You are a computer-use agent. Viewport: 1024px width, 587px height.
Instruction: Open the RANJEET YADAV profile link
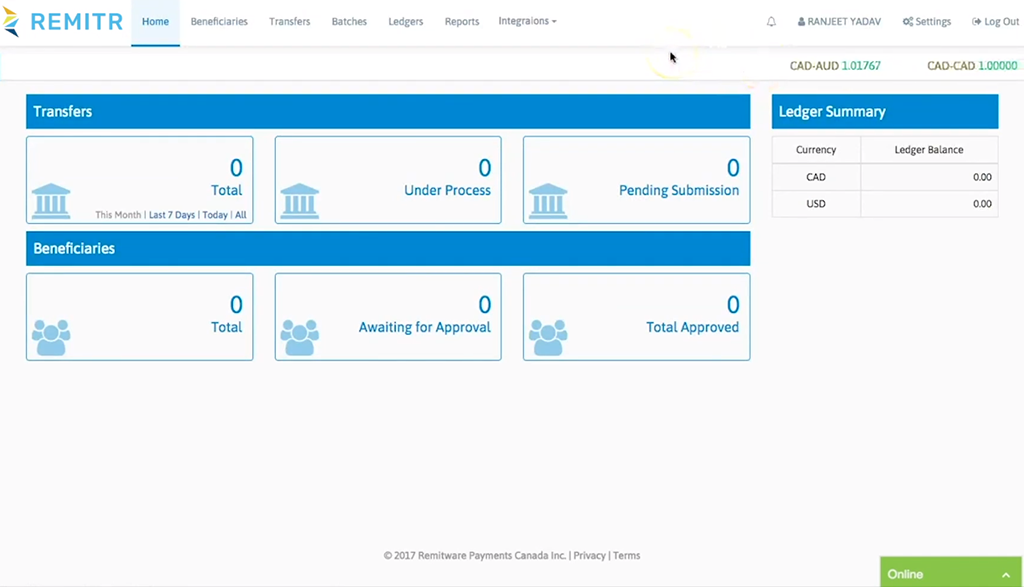coord(839,22)
